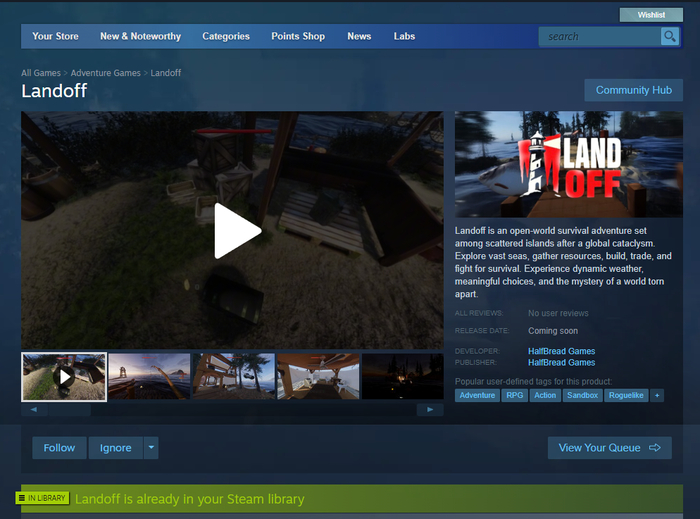Select the dark night scene thumbnail
Screen dimensions: 700x519
pos(403,377)
